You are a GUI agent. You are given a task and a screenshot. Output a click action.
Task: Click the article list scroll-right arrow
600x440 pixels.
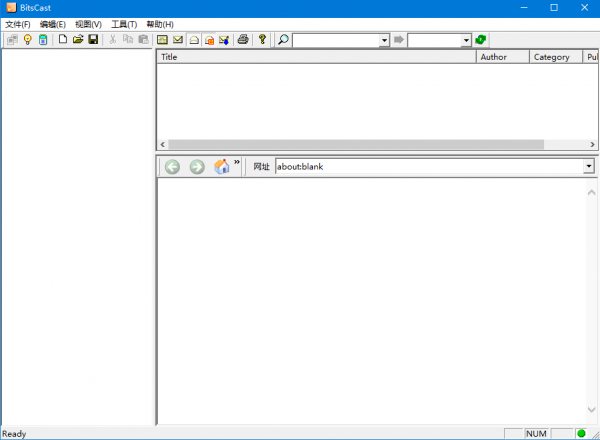click(592, 144)
